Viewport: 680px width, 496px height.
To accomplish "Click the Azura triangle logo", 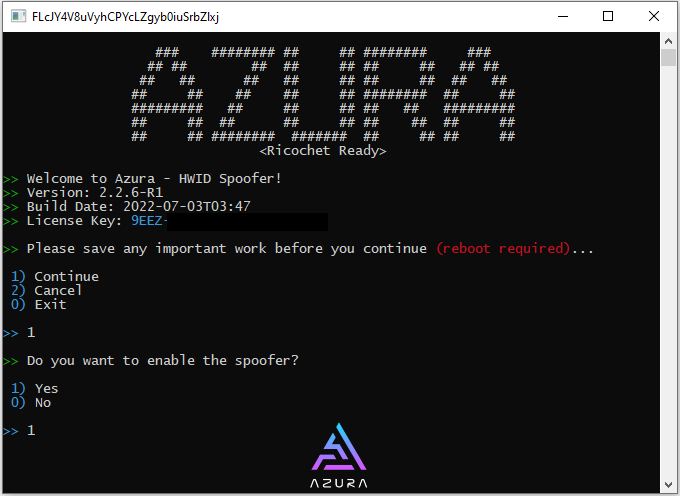I will [x=339, y=447].
